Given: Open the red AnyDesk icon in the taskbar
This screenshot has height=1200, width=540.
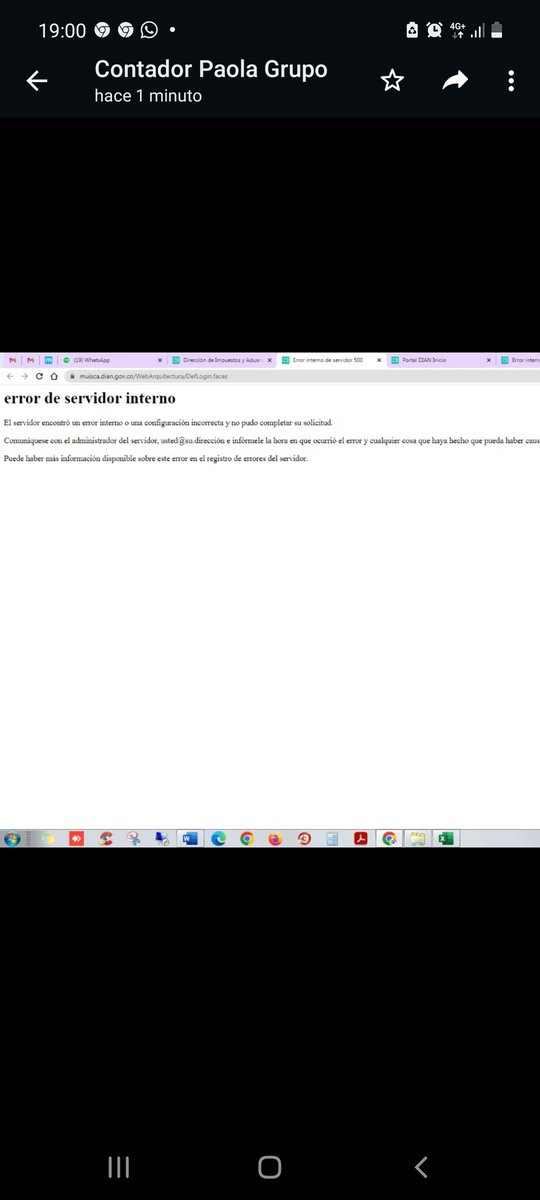Looking at the screenshot, I should (76, 838).
